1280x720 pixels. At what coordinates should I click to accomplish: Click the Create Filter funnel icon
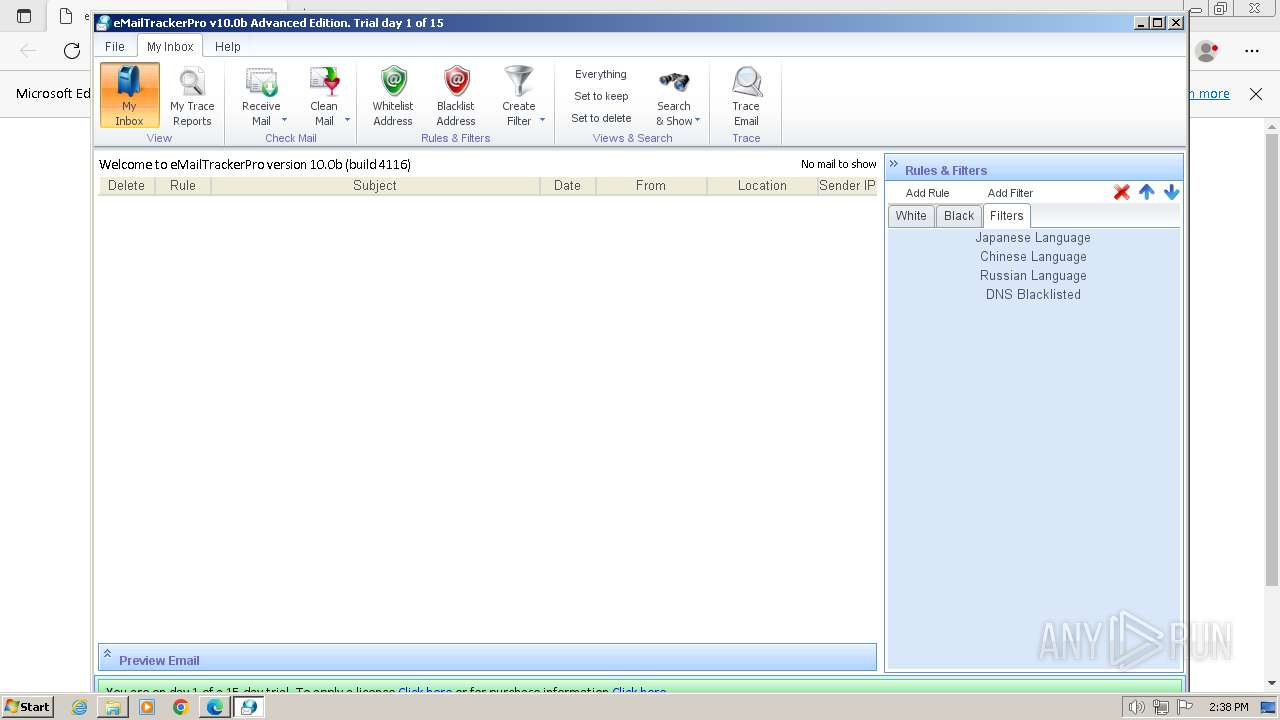(x=519, y=82)
